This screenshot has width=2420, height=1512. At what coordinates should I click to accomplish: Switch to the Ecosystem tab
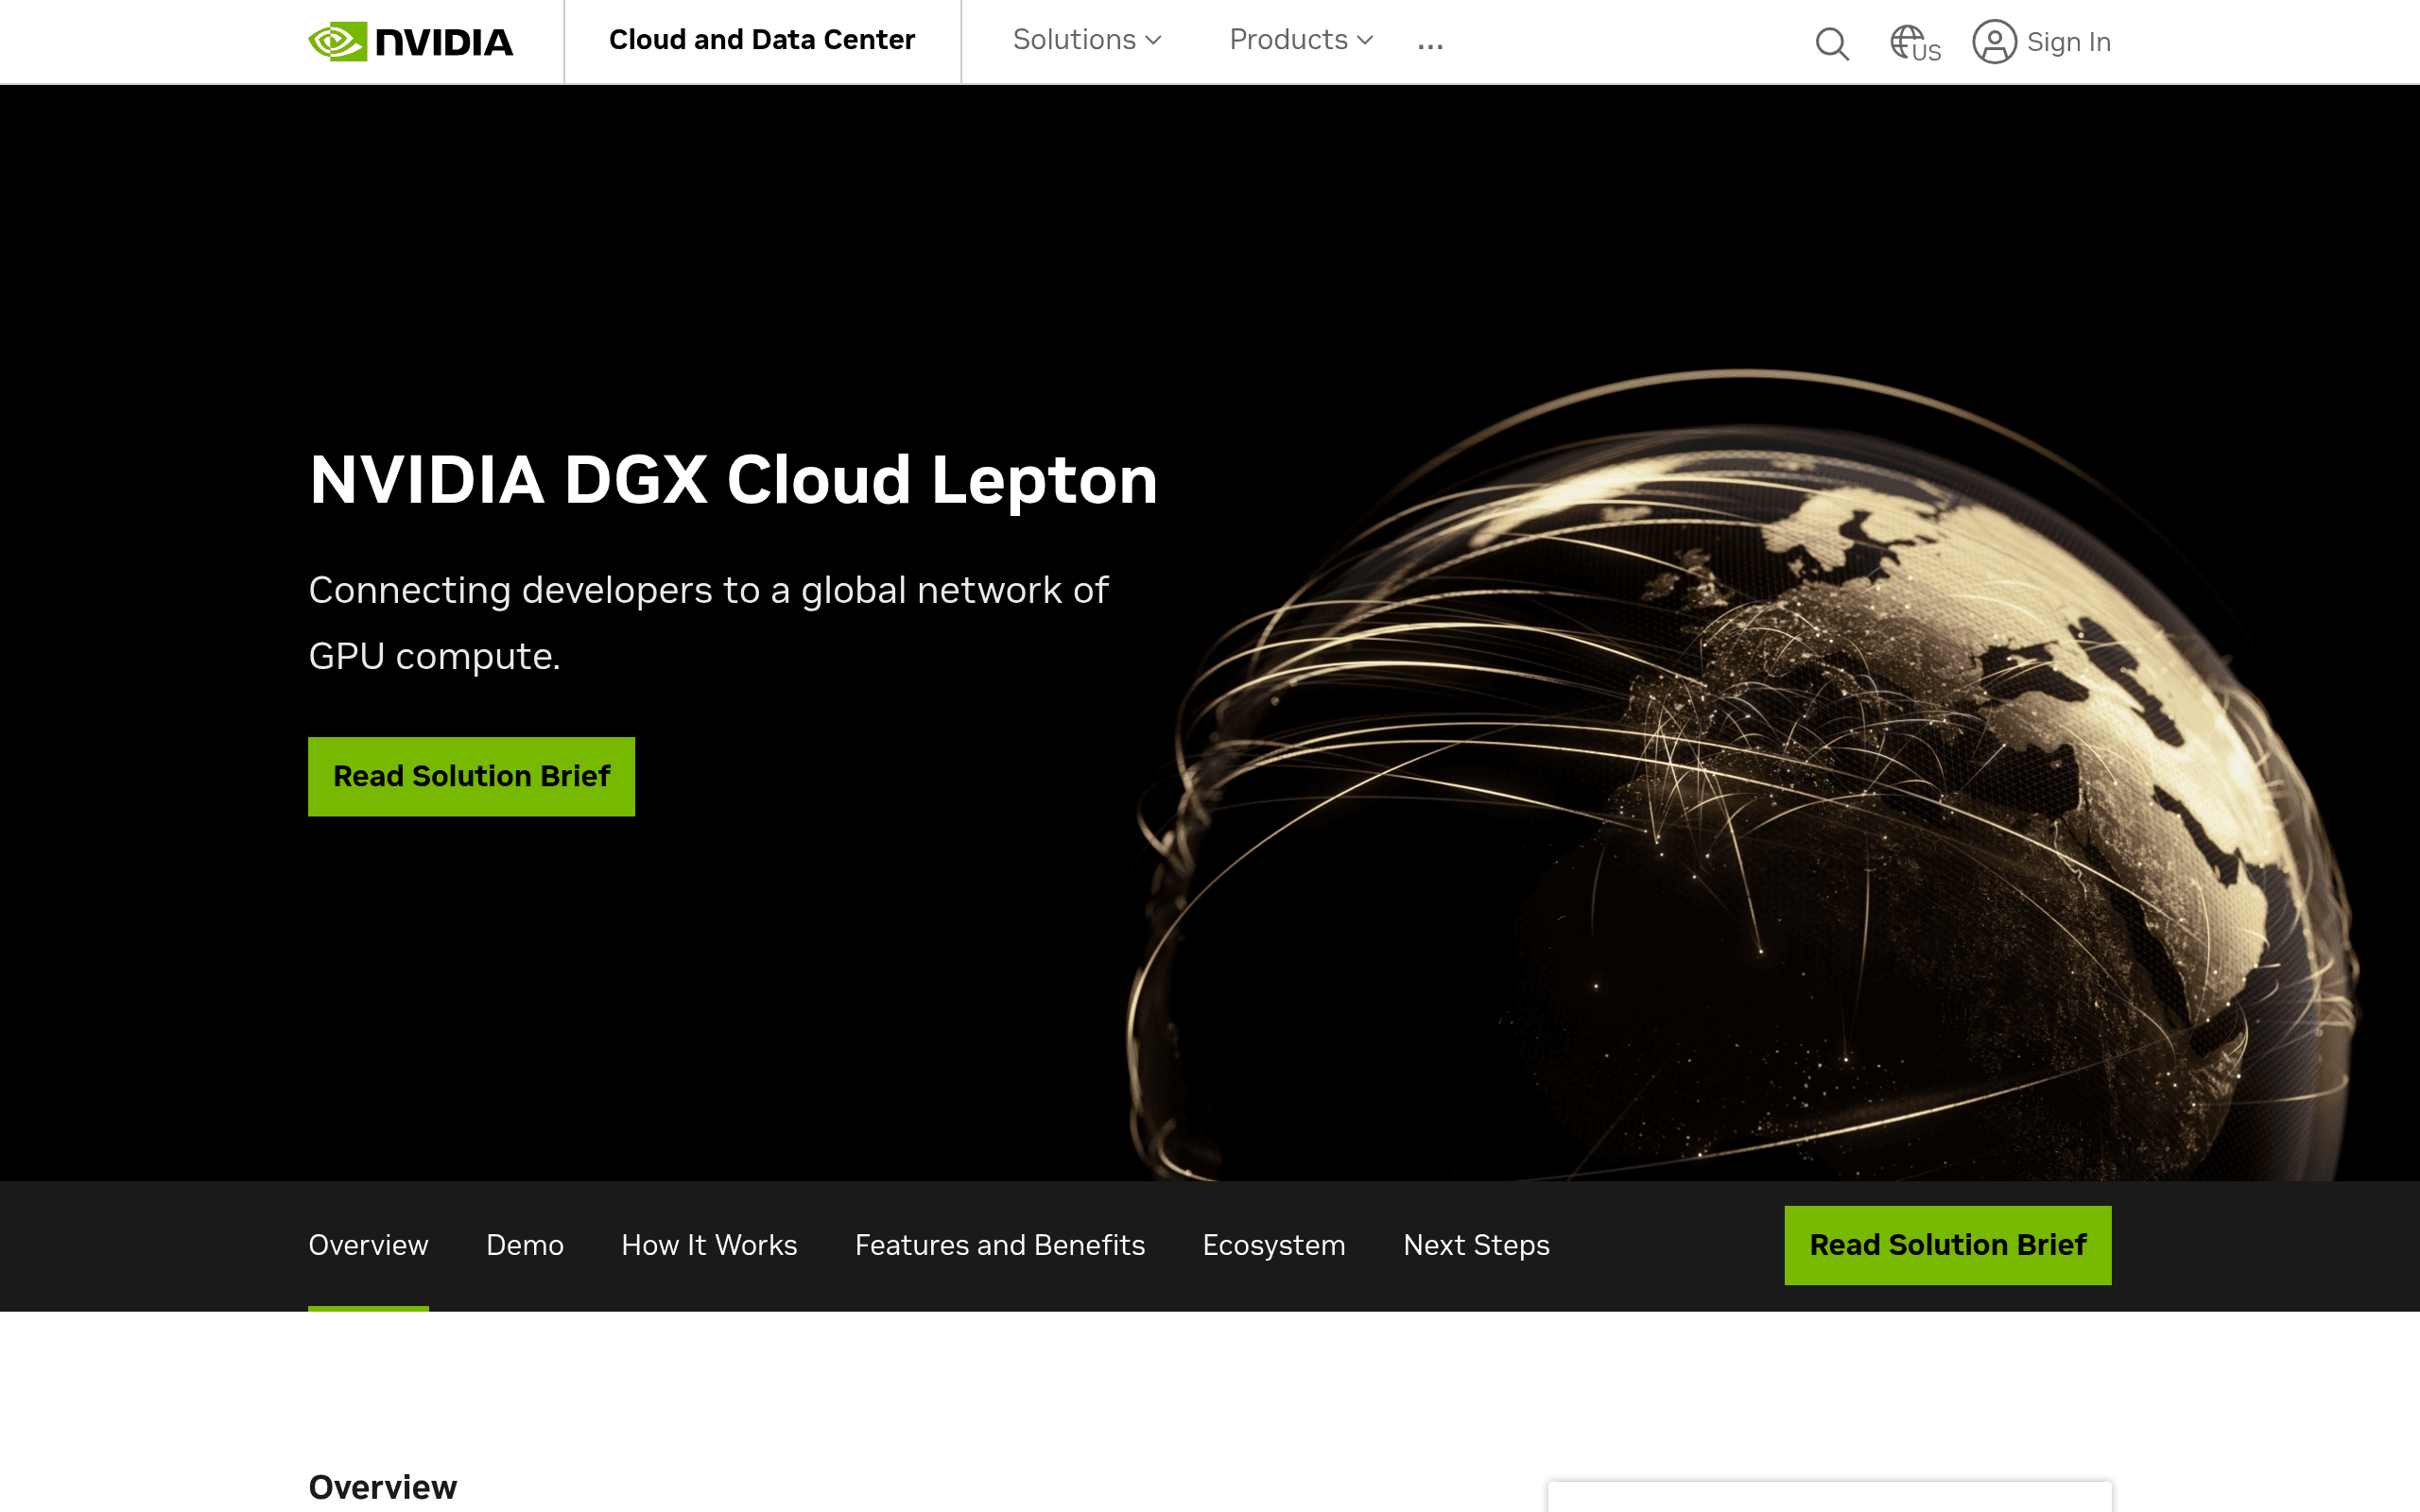1274,1245
